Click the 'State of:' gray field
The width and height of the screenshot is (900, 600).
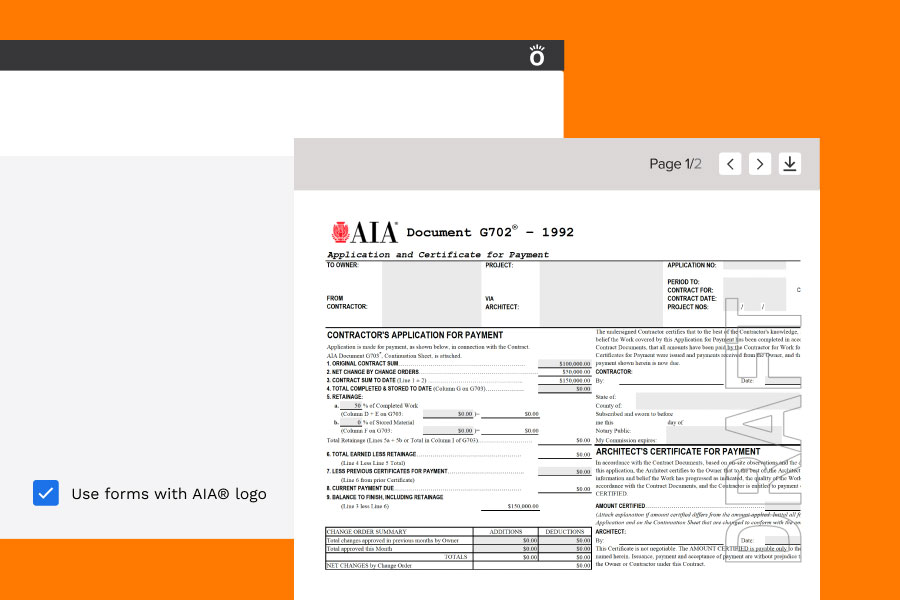717,400
